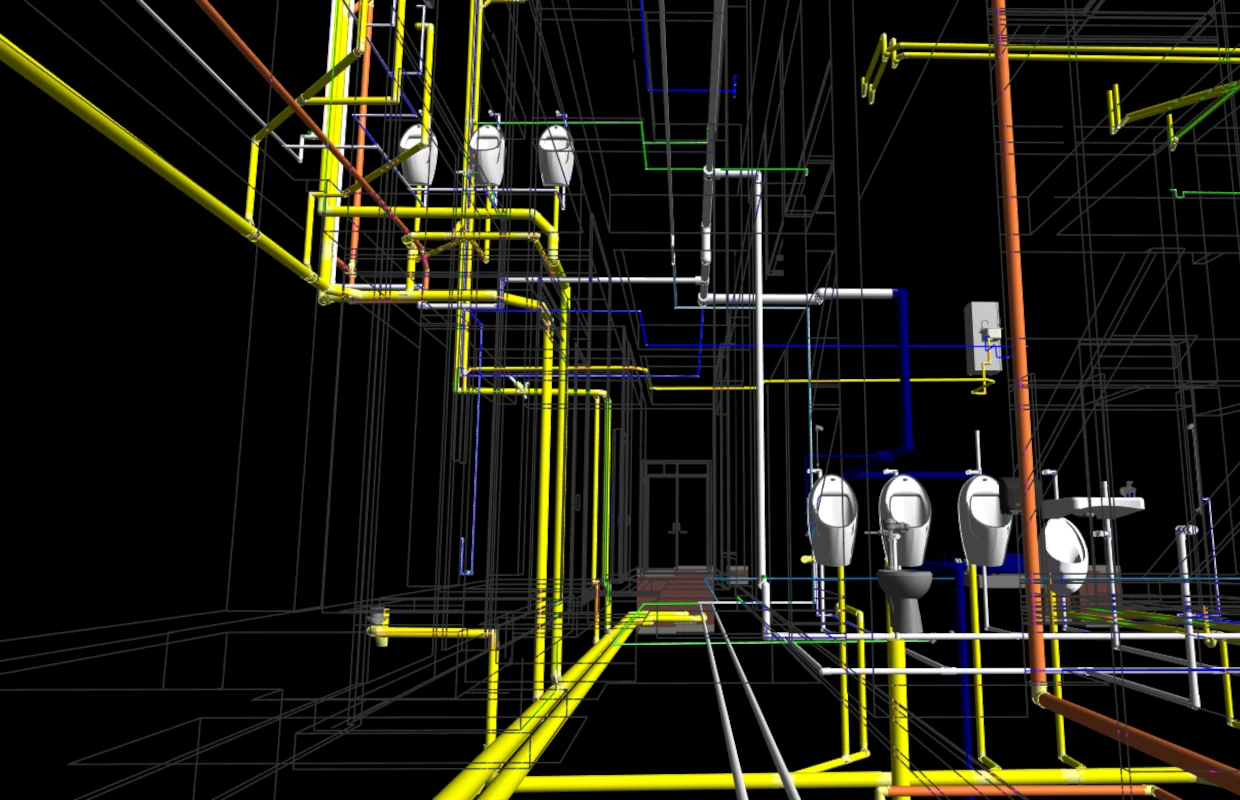1240x800 pixels.
Task: Select the short yellow pipe with floor drain
Action: 430,632
